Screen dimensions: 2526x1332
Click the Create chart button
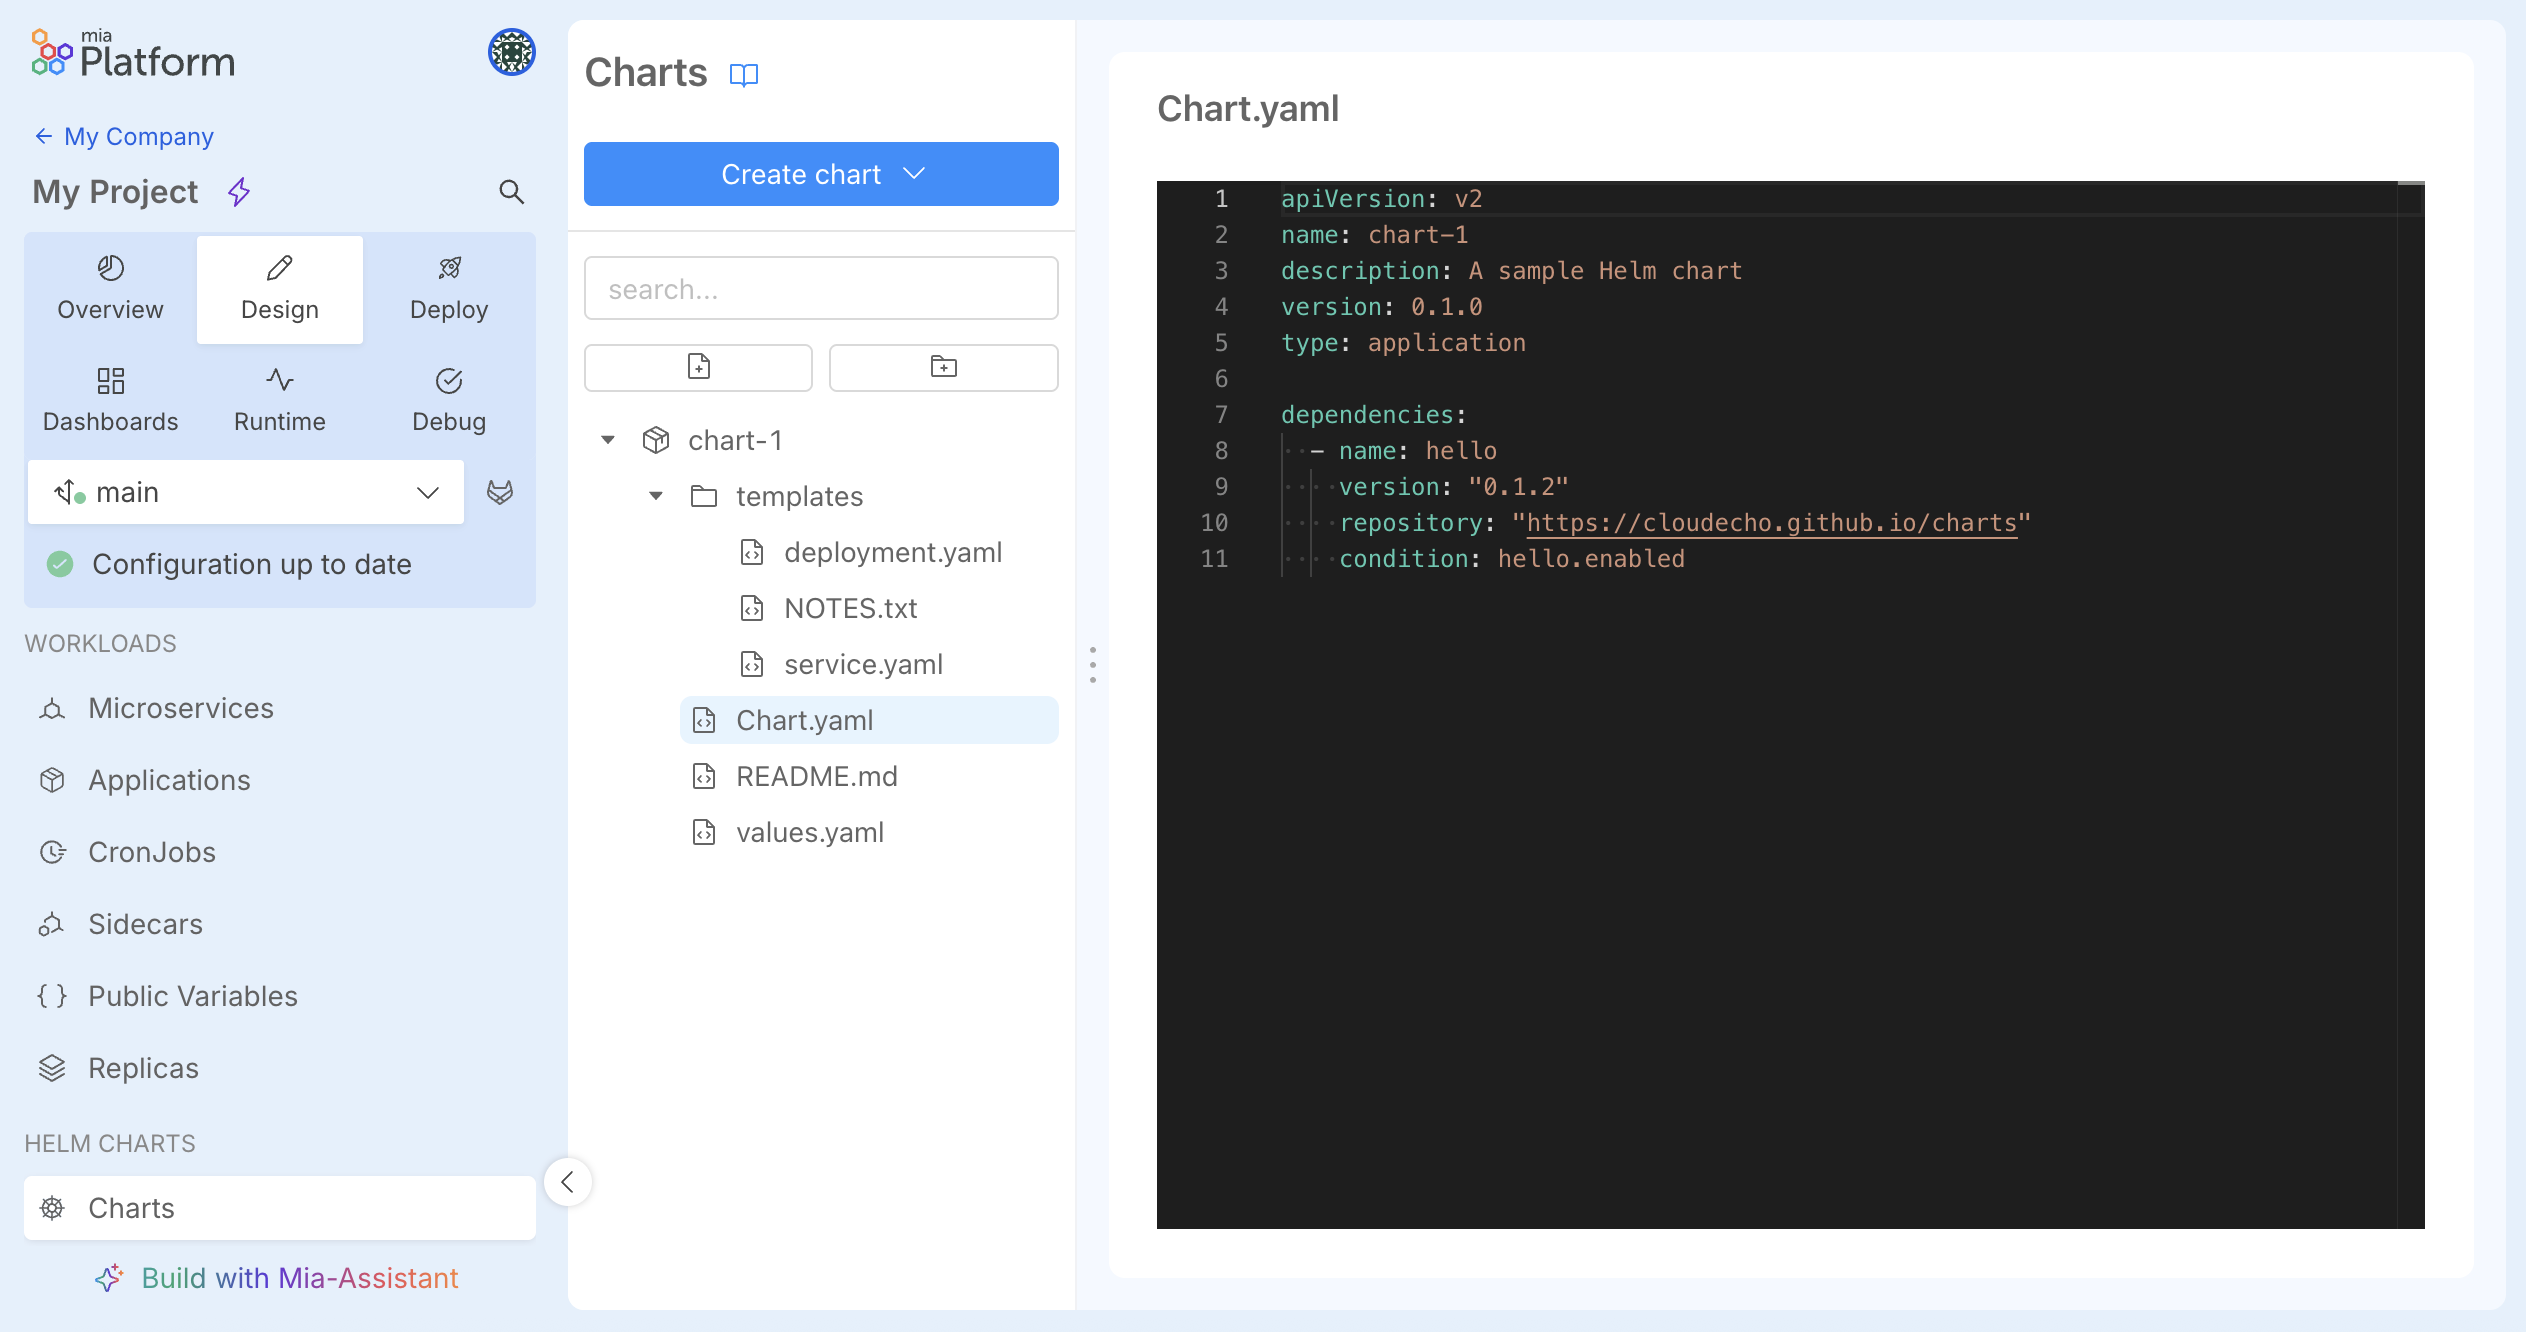820,173
